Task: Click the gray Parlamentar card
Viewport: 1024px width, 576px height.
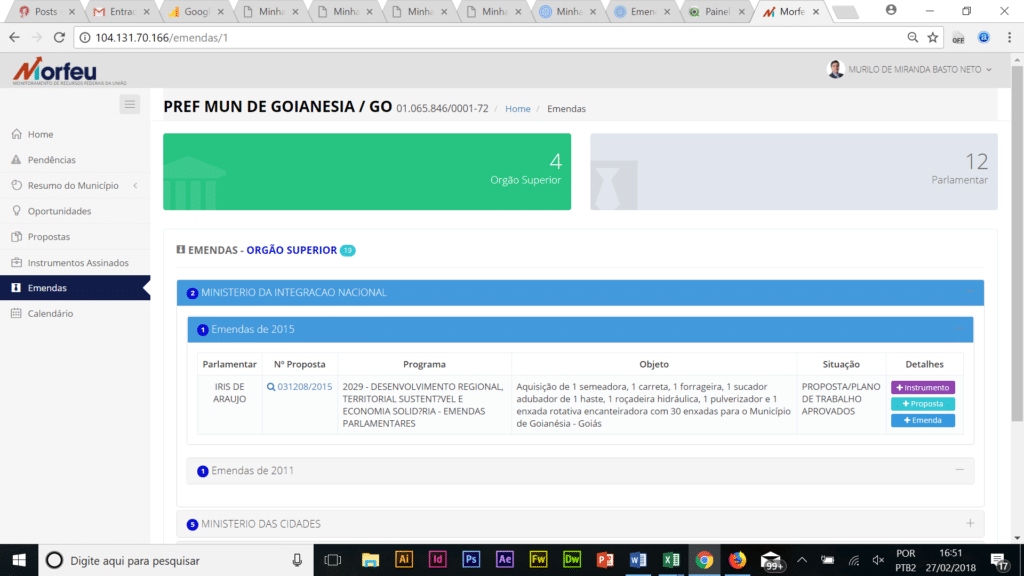Action: pyautogui.click(x=793, y=172)
